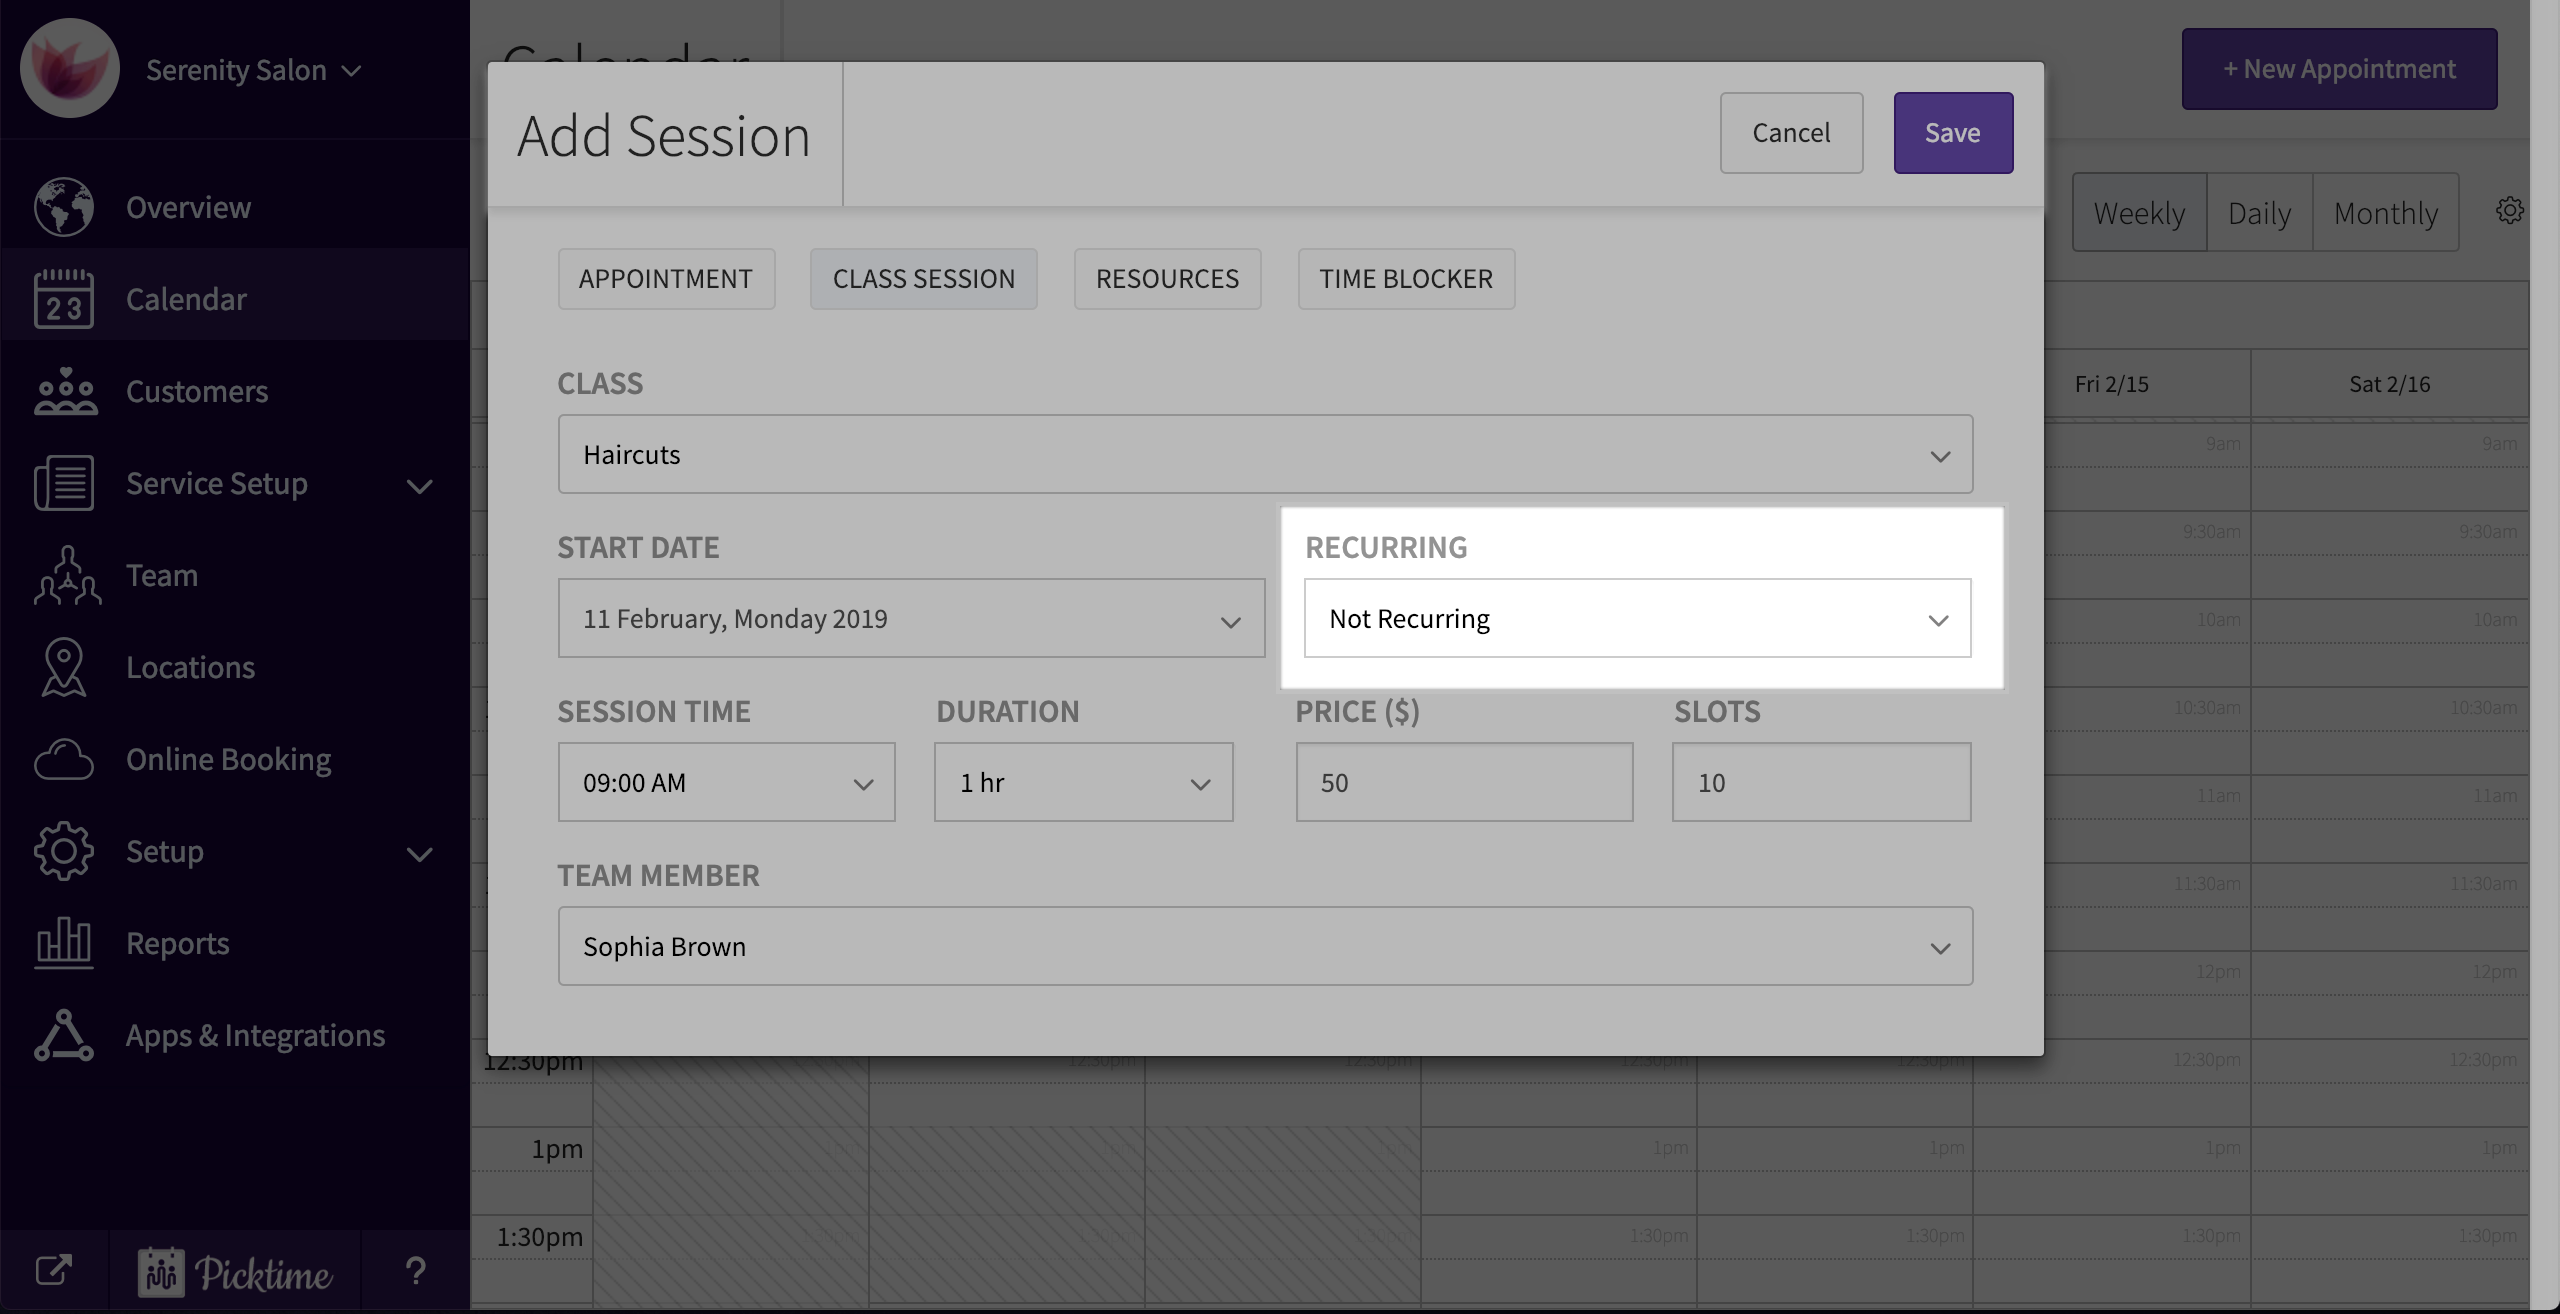Expand the Service Setup submenu
This screenshot has height=1314, width=2560.
[x=419, y=486]
